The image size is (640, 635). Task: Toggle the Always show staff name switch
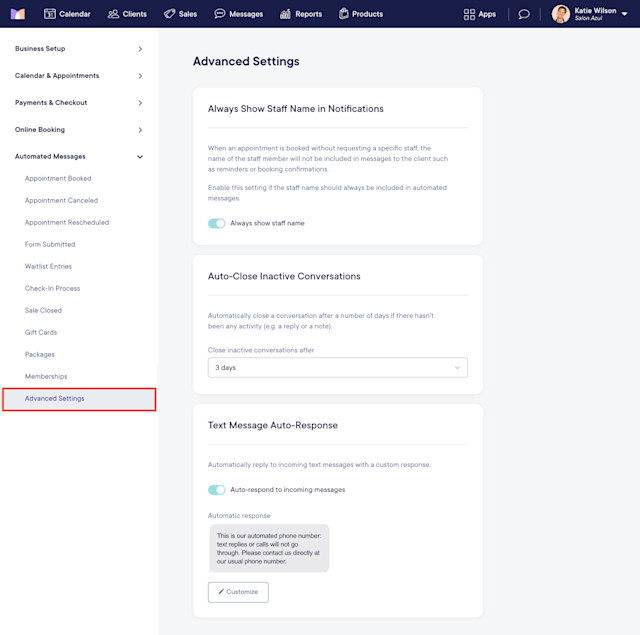[216, 223]
